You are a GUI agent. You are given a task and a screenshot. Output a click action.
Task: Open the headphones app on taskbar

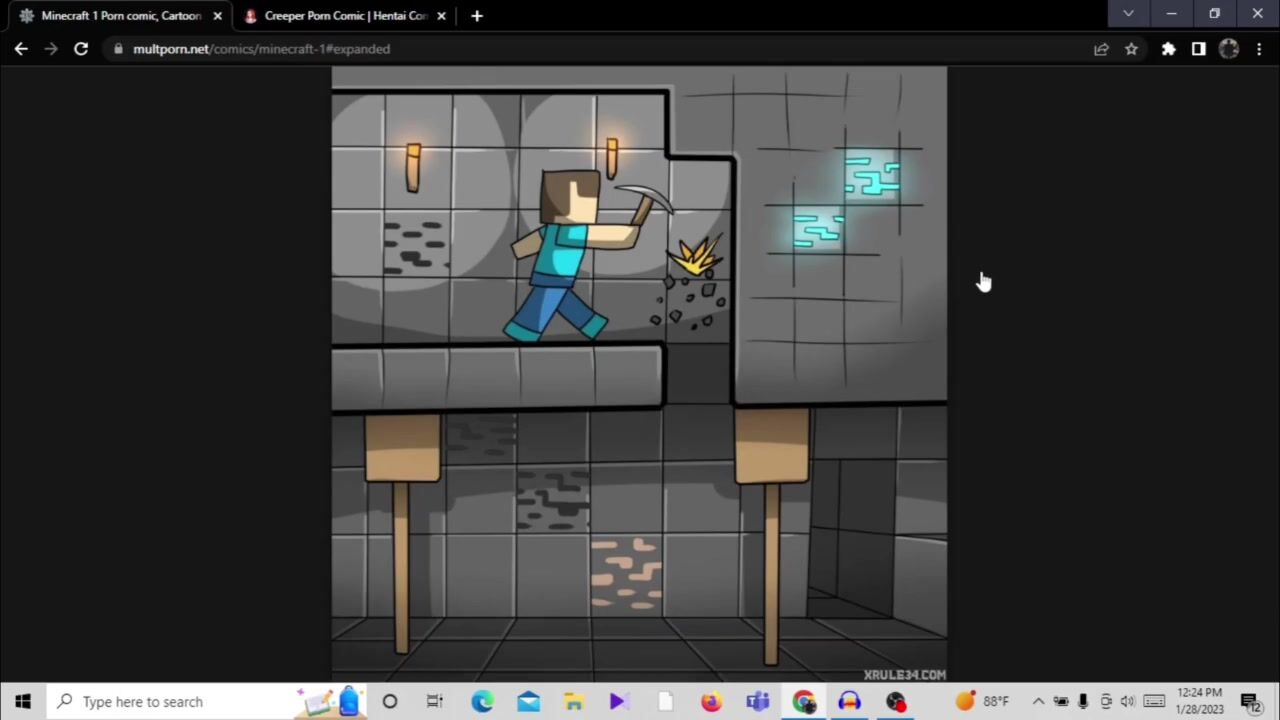(849, 701)
